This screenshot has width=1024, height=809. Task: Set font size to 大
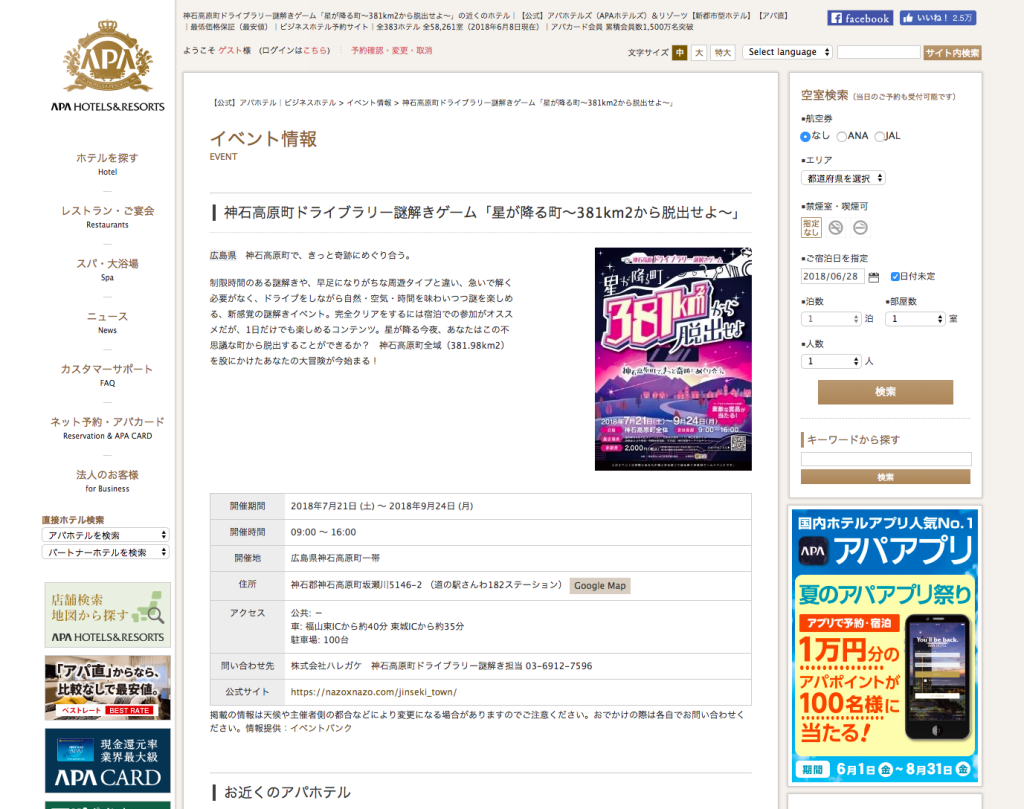tap(699, 53)
